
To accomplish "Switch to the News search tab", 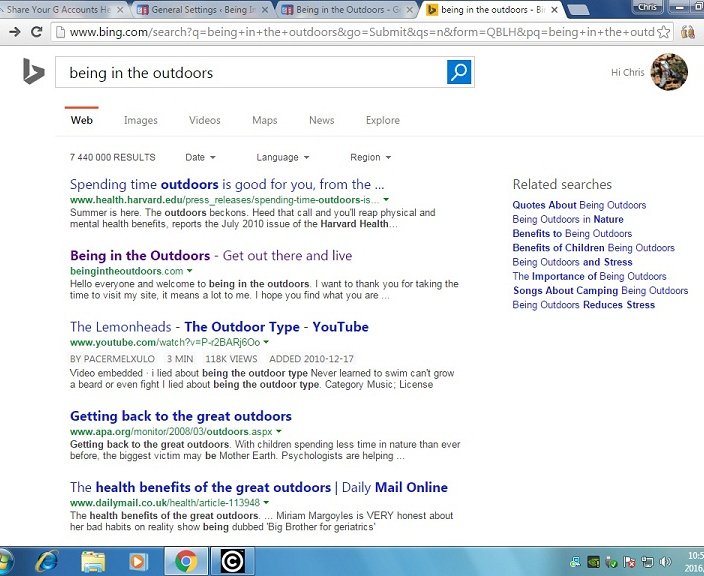I will pyautogui.click(x=321, y=120).
